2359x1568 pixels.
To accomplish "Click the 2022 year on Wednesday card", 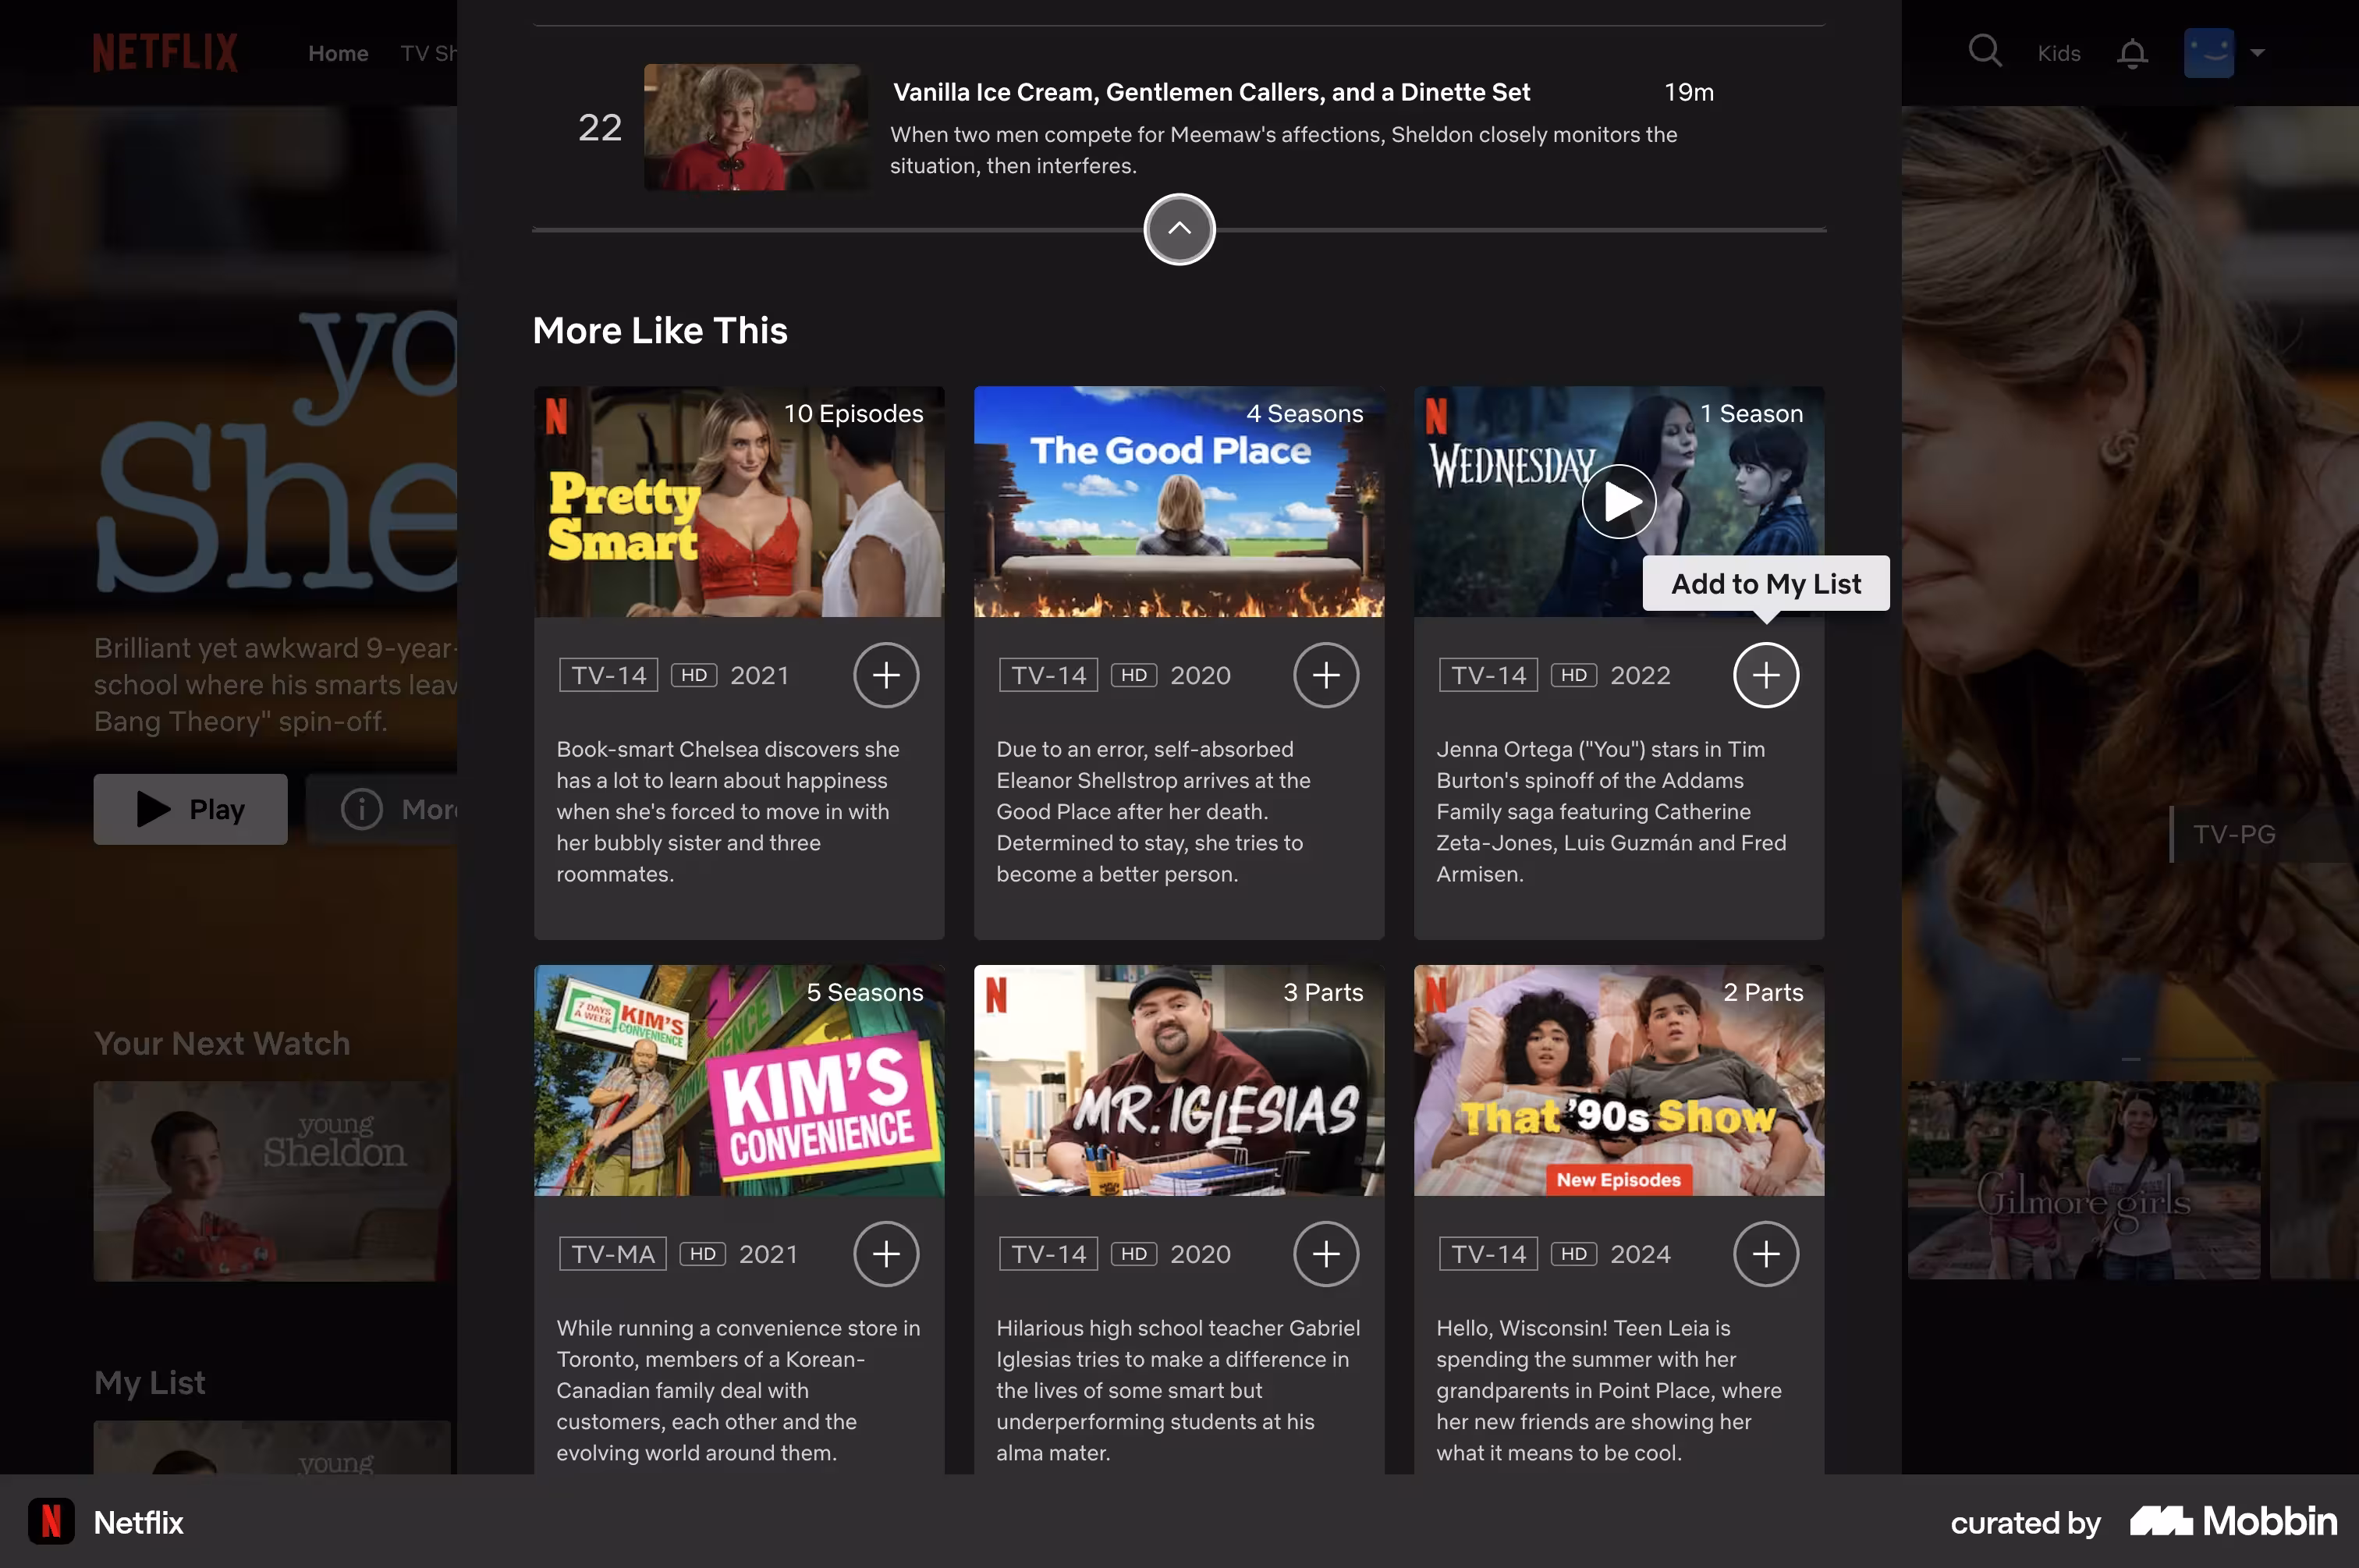I will point(1640,675).
